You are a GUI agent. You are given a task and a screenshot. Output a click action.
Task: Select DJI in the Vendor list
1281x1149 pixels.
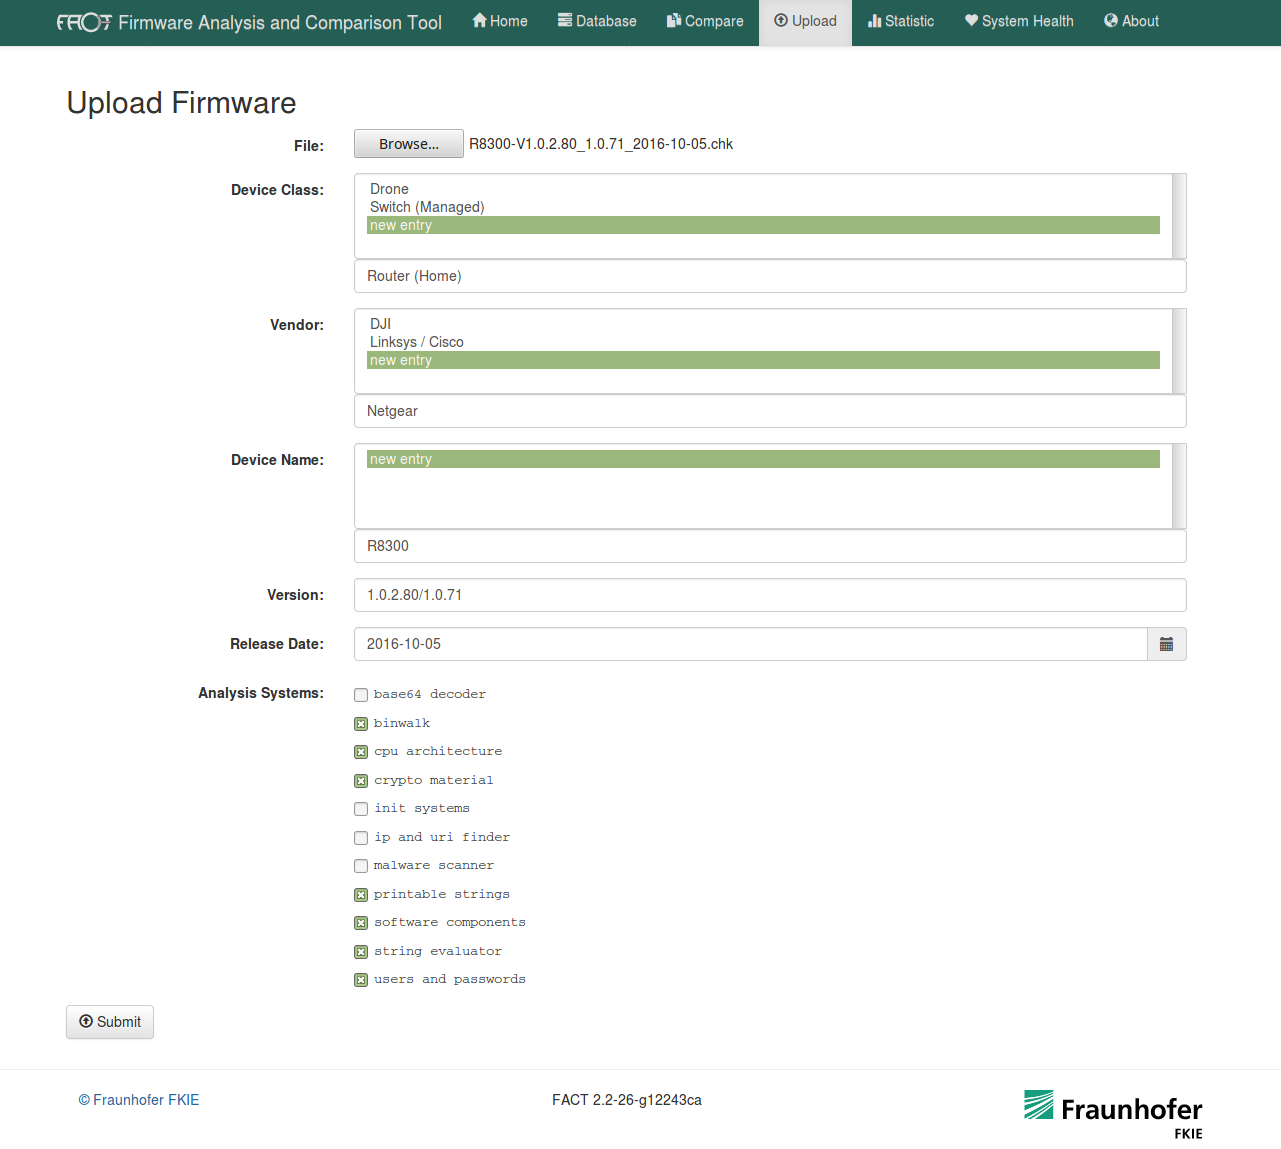pyautogui.click(x=763, y=324)
